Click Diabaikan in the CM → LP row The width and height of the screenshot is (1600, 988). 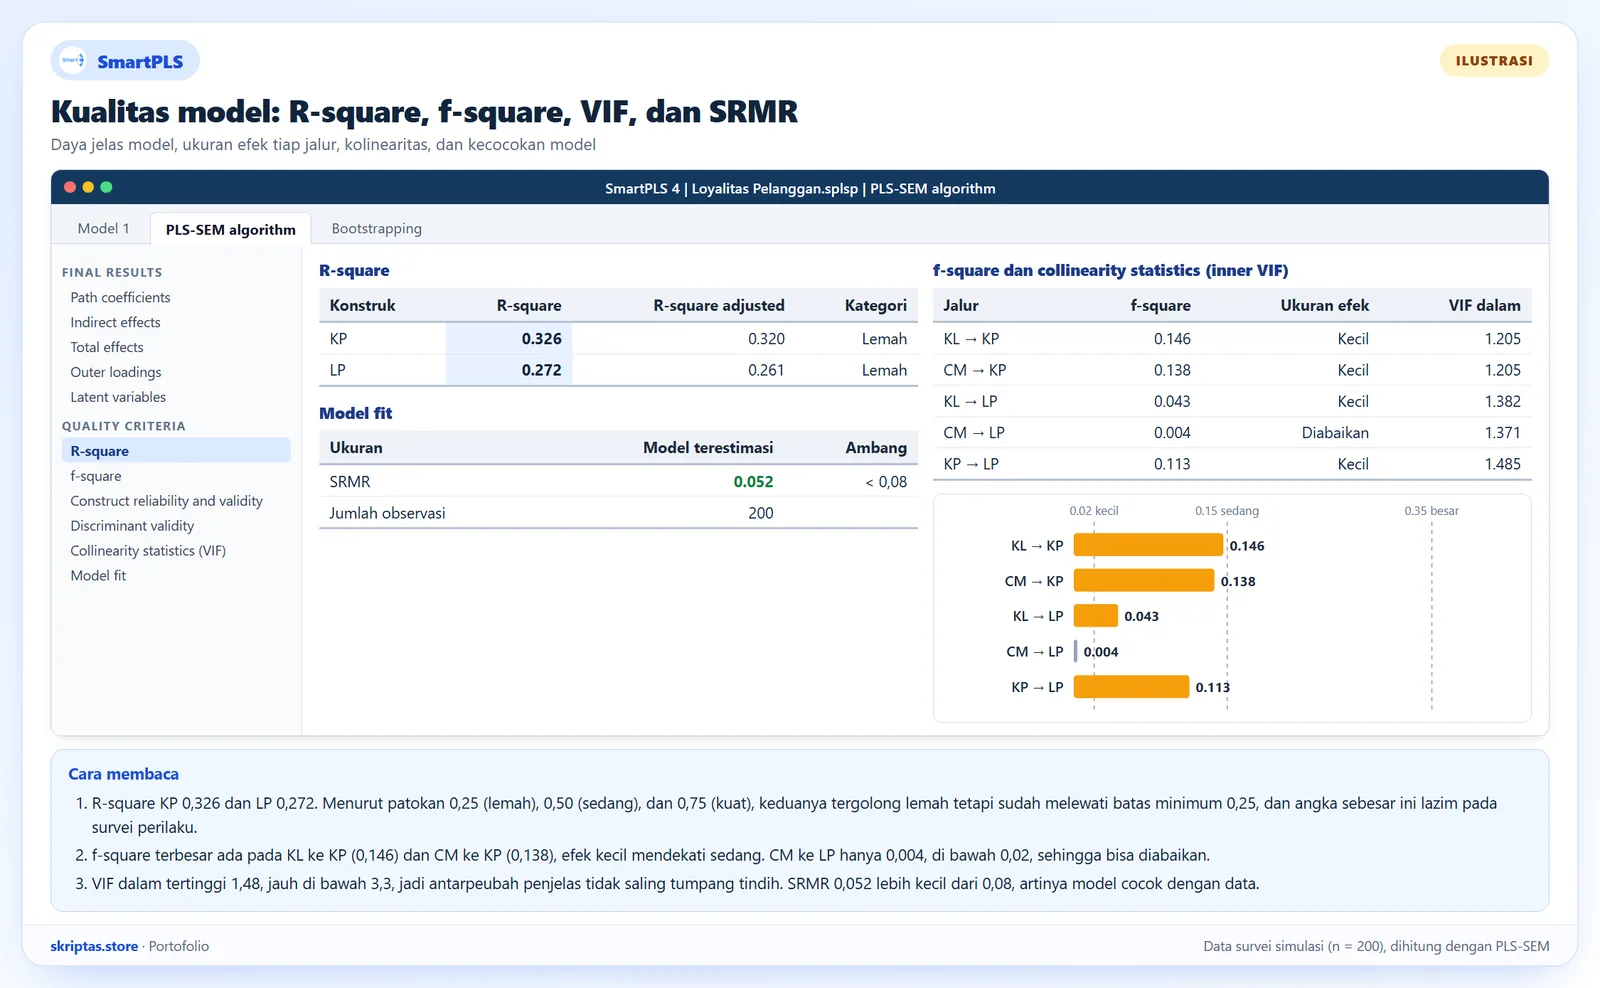(x=1335, y=433)
